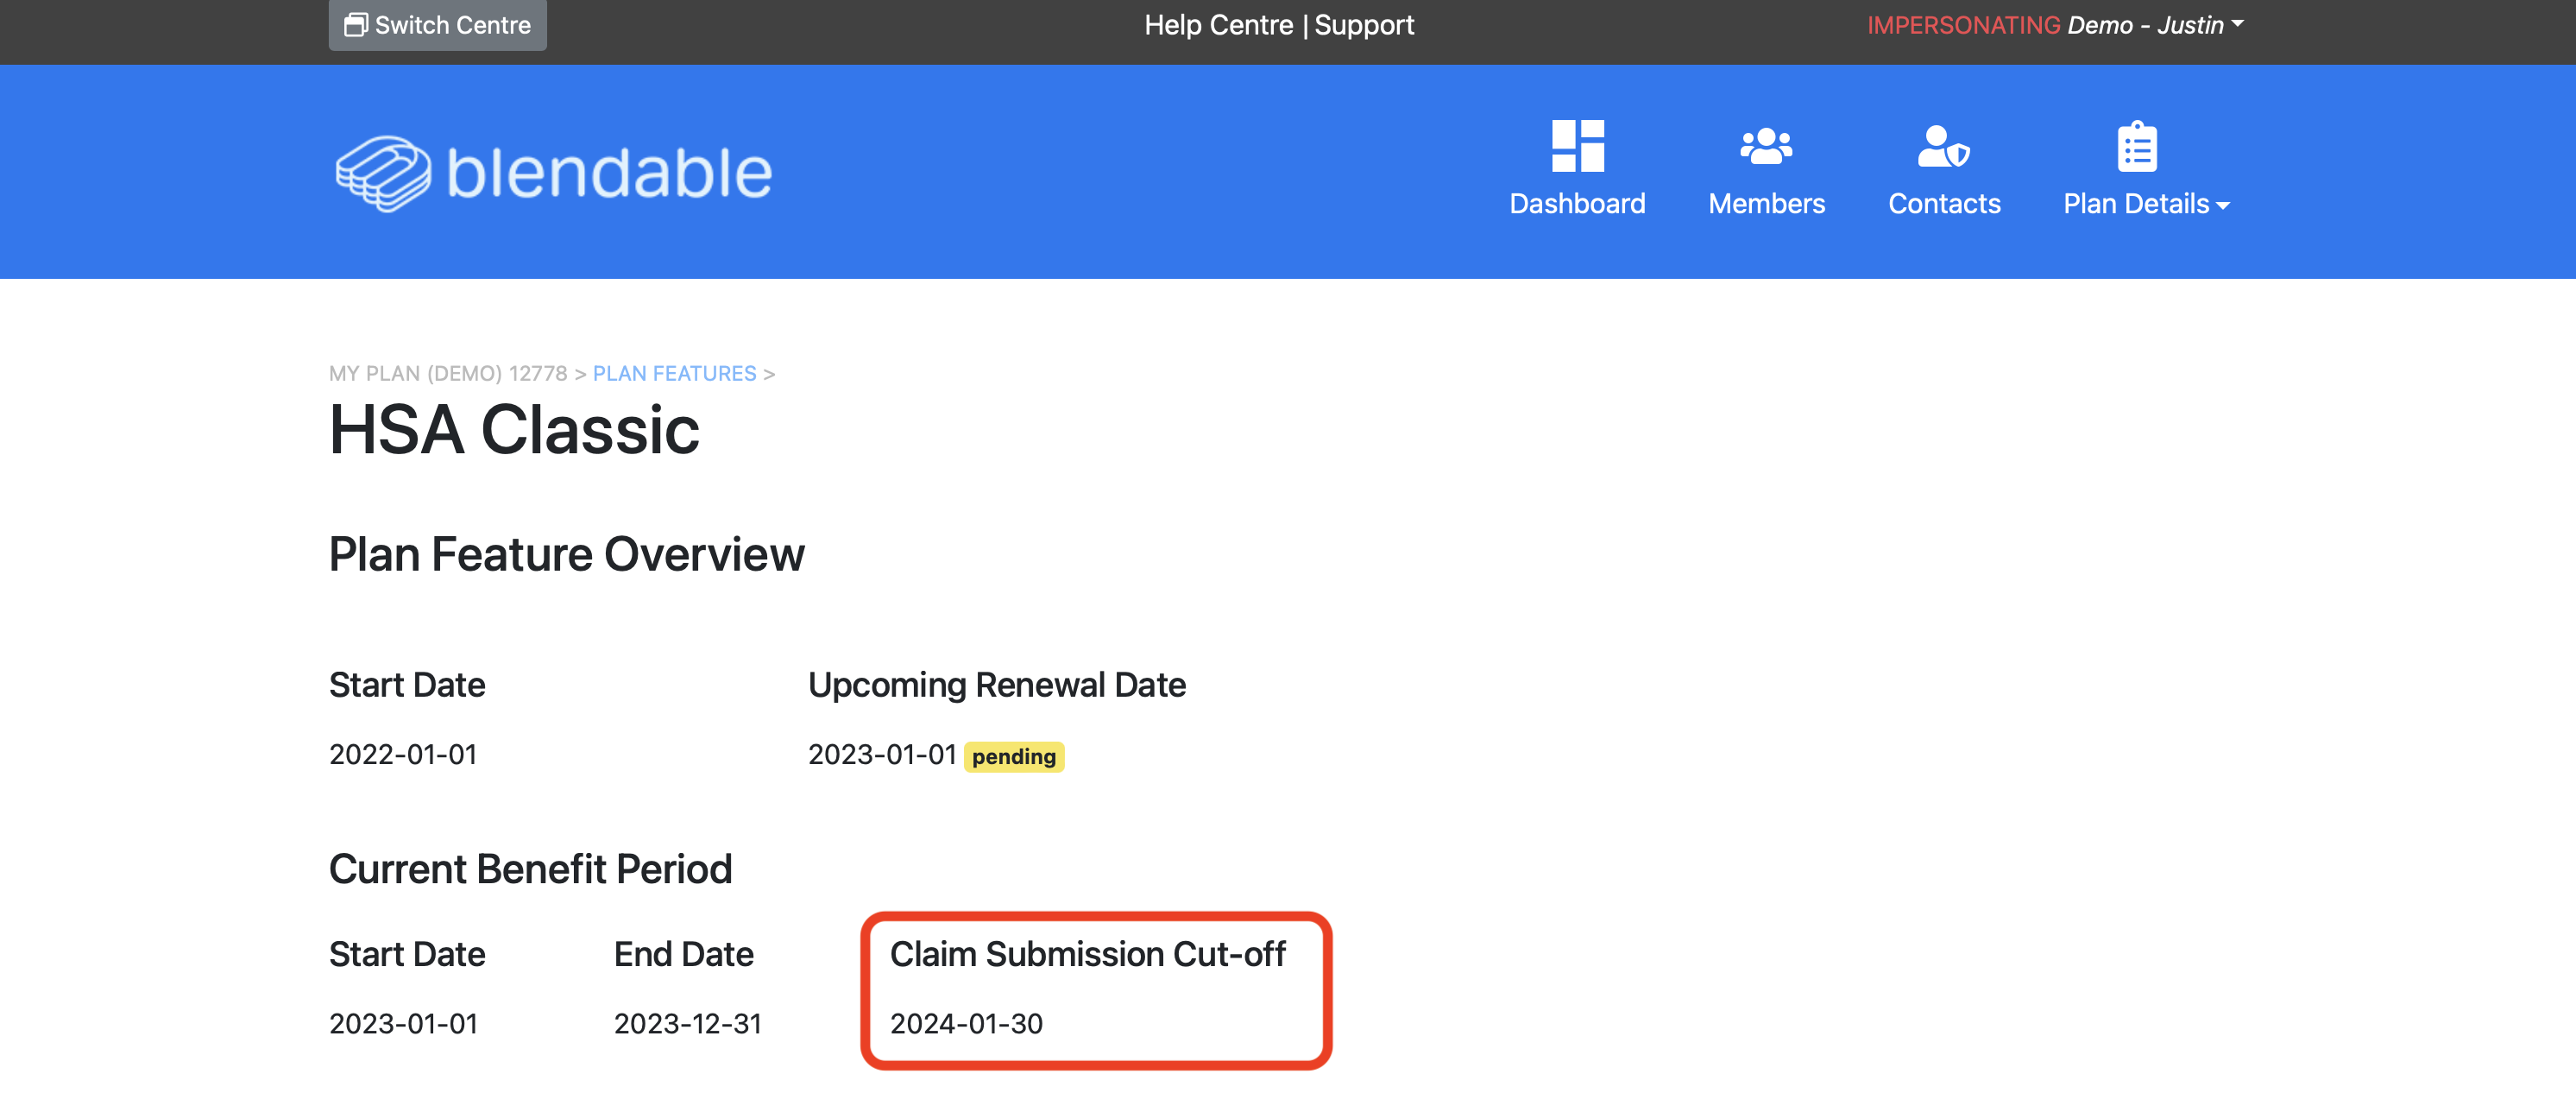Click the Plan Details clipboard icon
Image resolution: width=2576 pixels, height=1093 pixels.
(x=2137, y=146)
